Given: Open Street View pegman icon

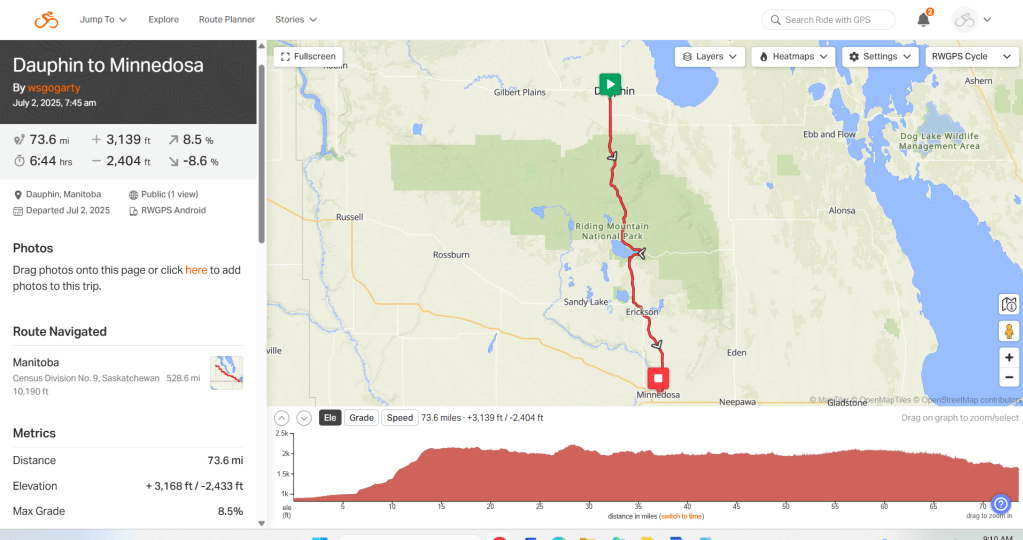Looking at the screenshot, I should coord(1009,331).
